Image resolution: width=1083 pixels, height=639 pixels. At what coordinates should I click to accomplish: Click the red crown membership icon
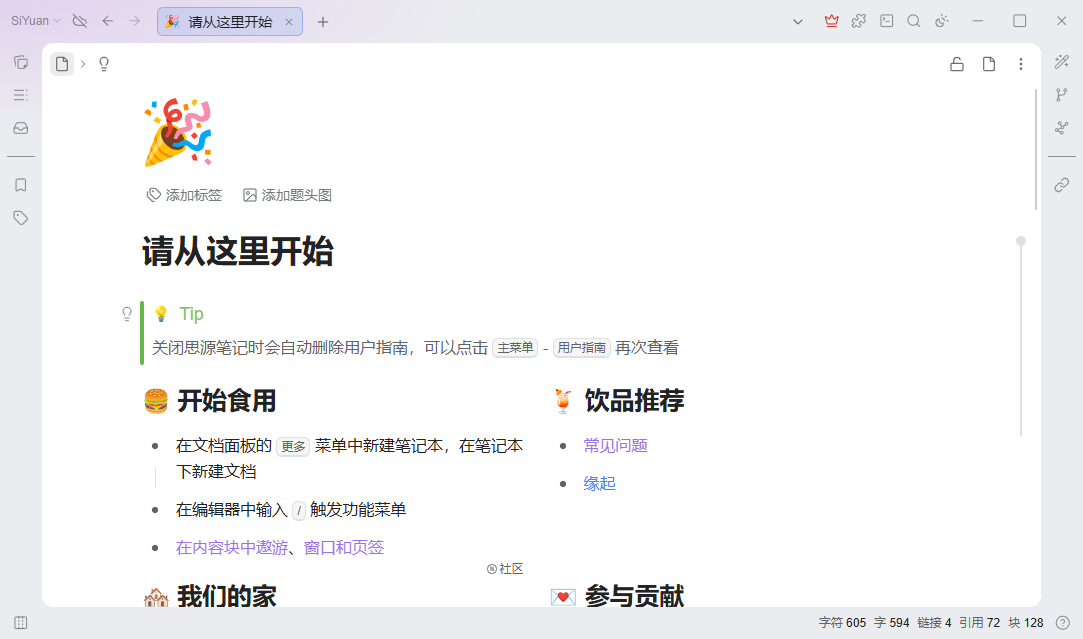[x=832, y=21]
